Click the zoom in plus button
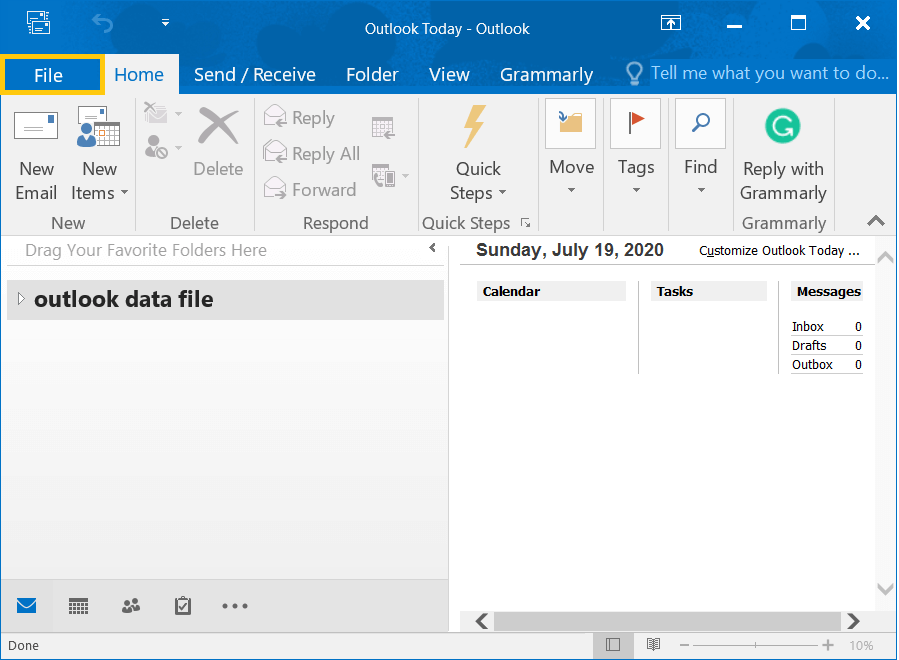 [827, 645]
